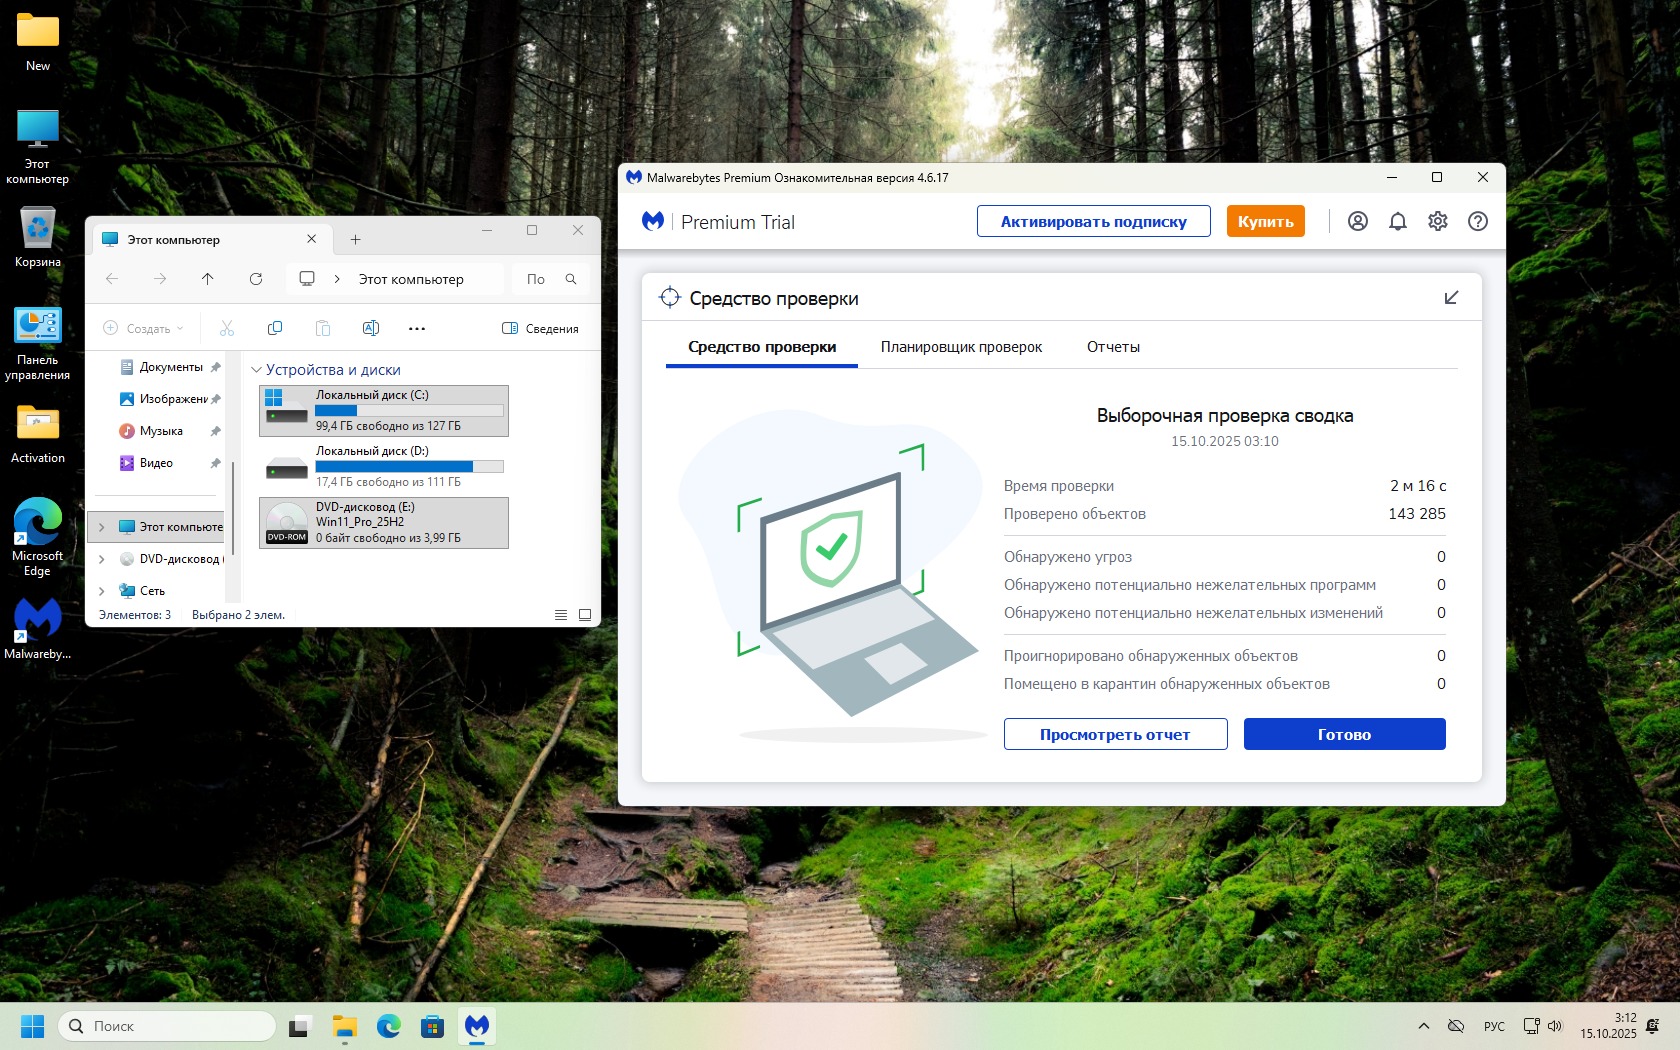The width and height of the screenshot is (1680, 1050).
Task: Open the clock and date in the taskbar
Action: coord(1608,1026)
